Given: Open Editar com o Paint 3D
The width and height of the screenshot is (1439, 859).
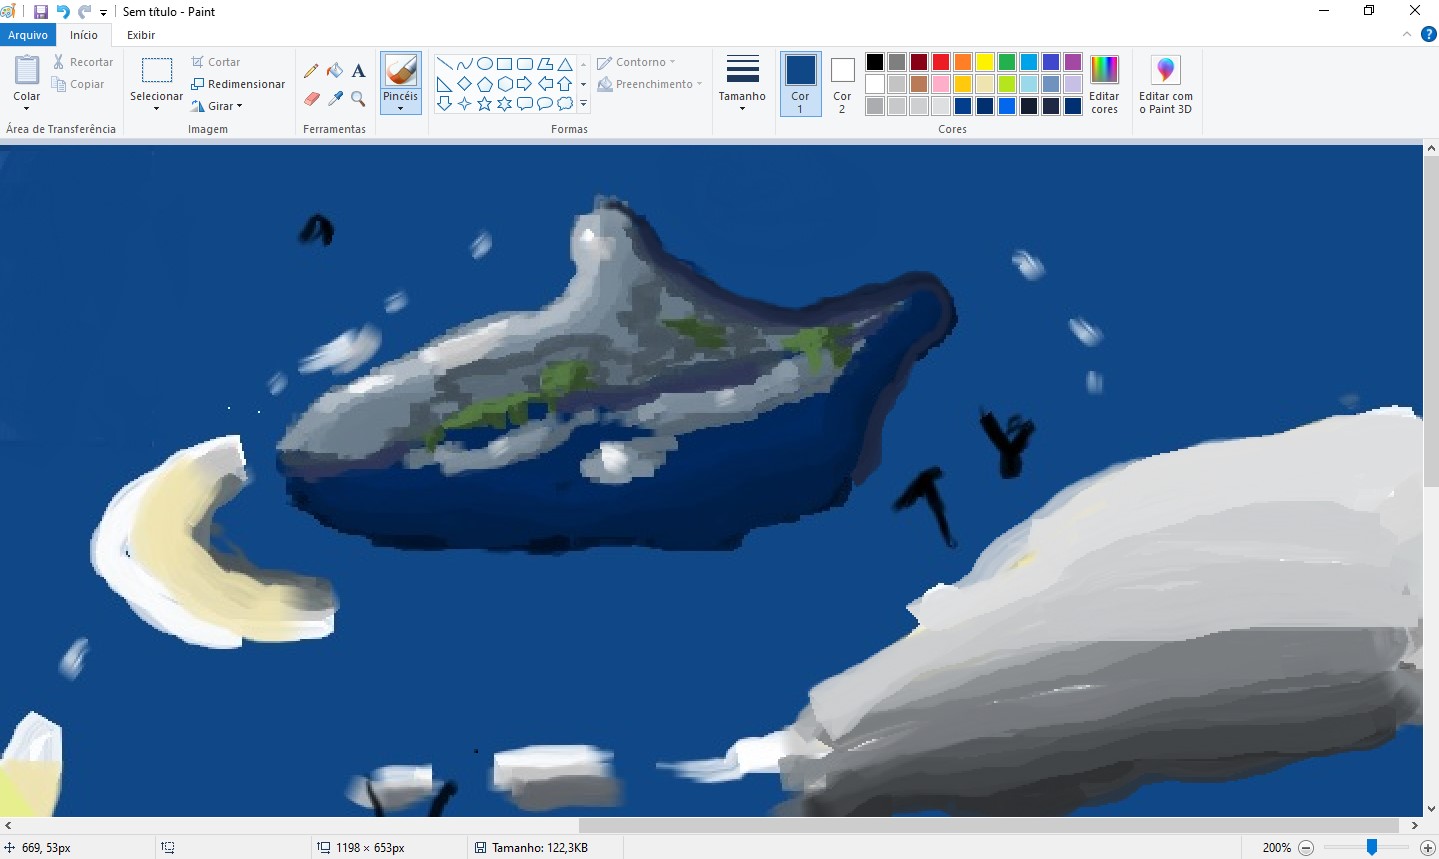Looking at the screenshot, I should pyautogui.click(x=1166, y=84).
